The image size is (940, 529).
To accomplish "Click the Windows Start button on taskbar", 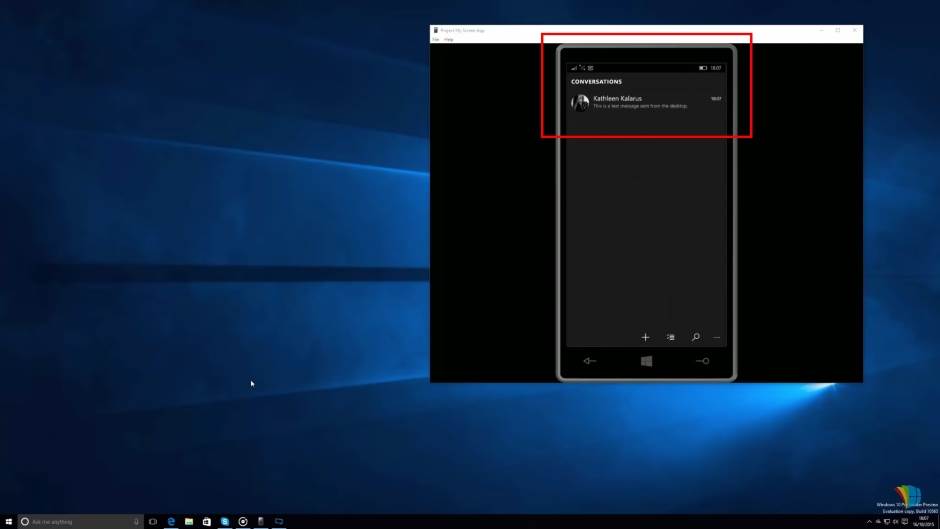I will pos(8,522).
